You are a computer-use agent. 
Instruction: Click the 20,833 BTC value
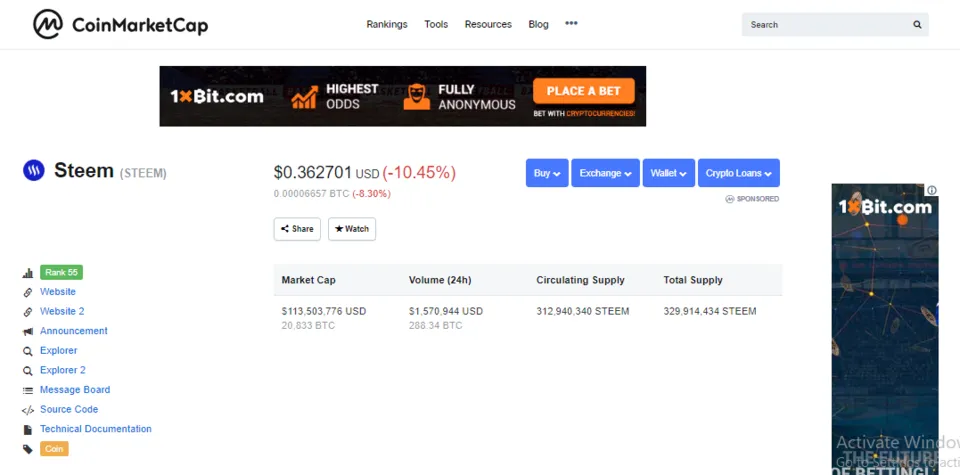(x=308, y=326)
